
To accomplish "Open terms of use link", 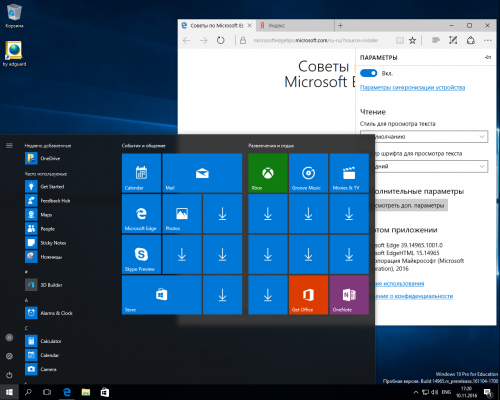I will point(399,284).
